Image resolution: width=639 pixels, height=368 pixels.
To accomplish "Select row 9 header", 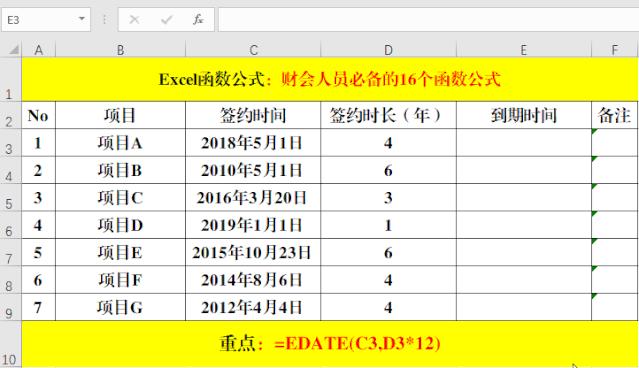I will 10,307.
